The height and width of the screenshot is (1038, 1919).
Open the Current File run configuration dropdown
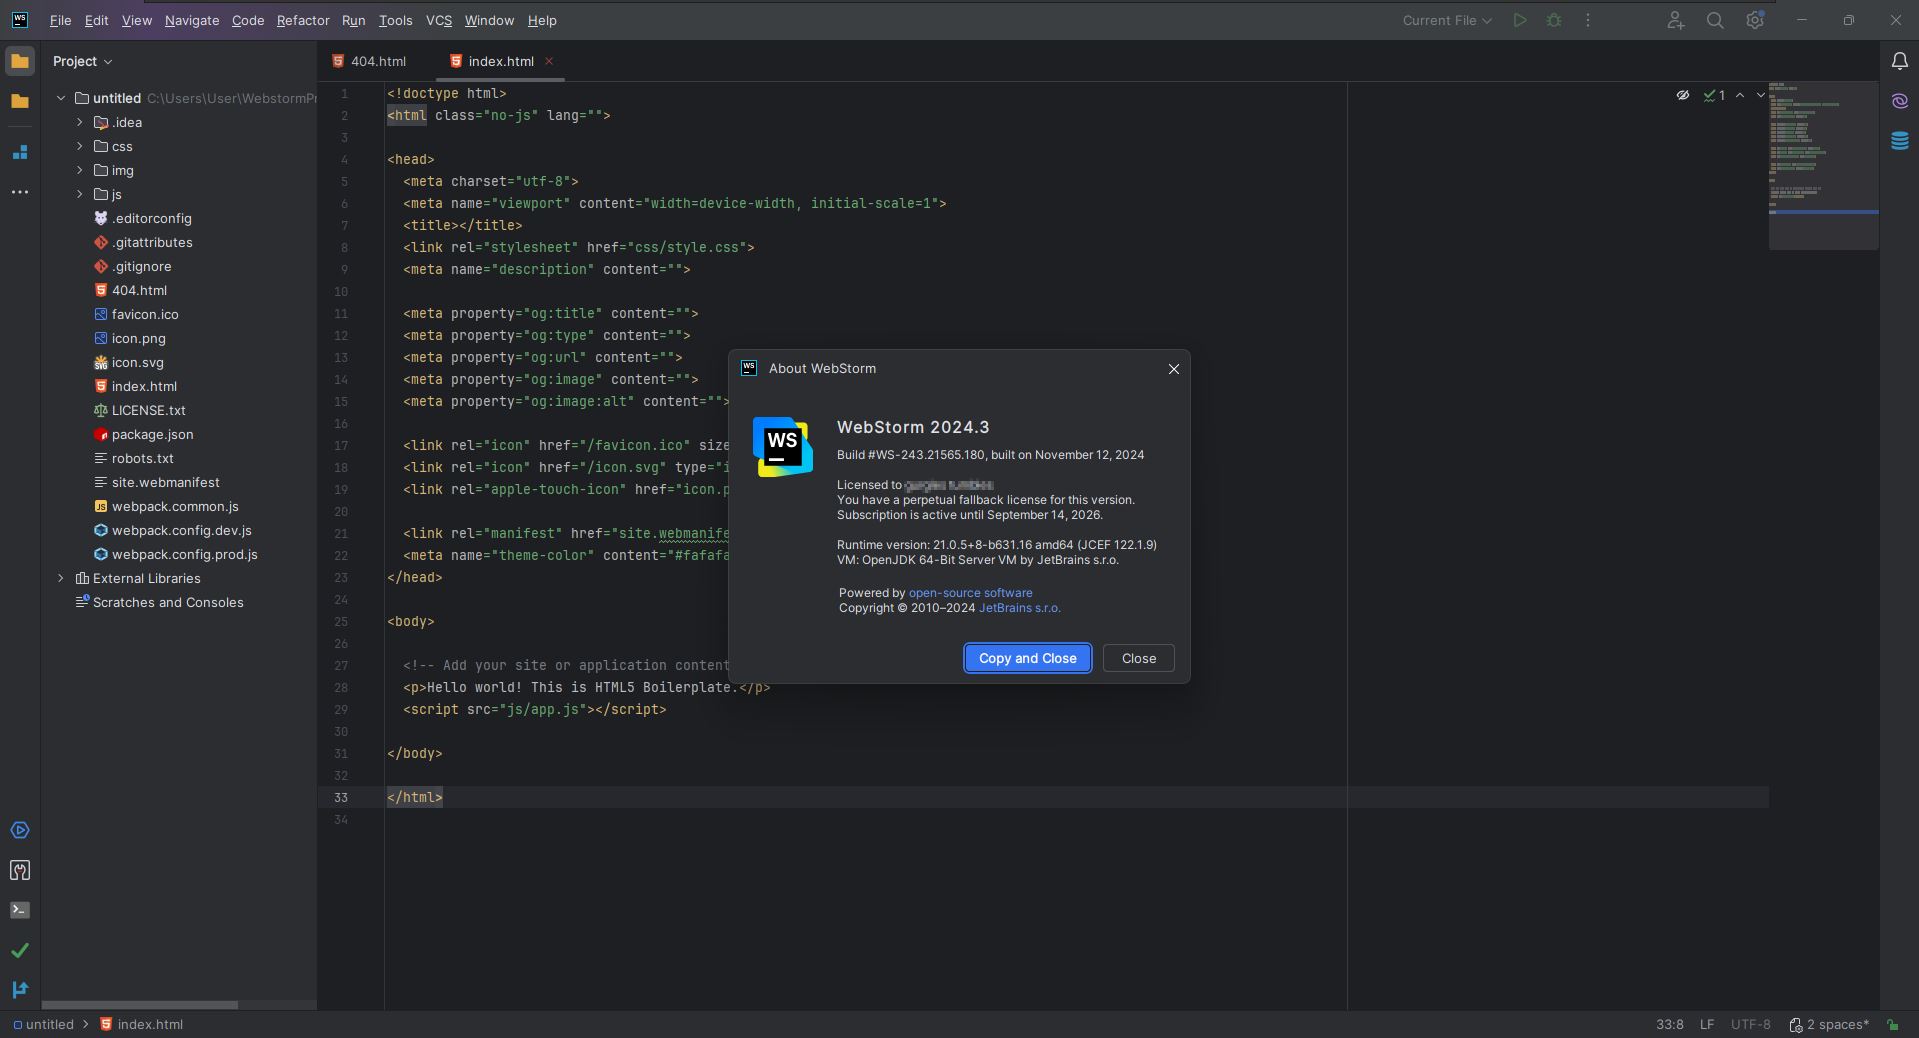pos(1446,20)
